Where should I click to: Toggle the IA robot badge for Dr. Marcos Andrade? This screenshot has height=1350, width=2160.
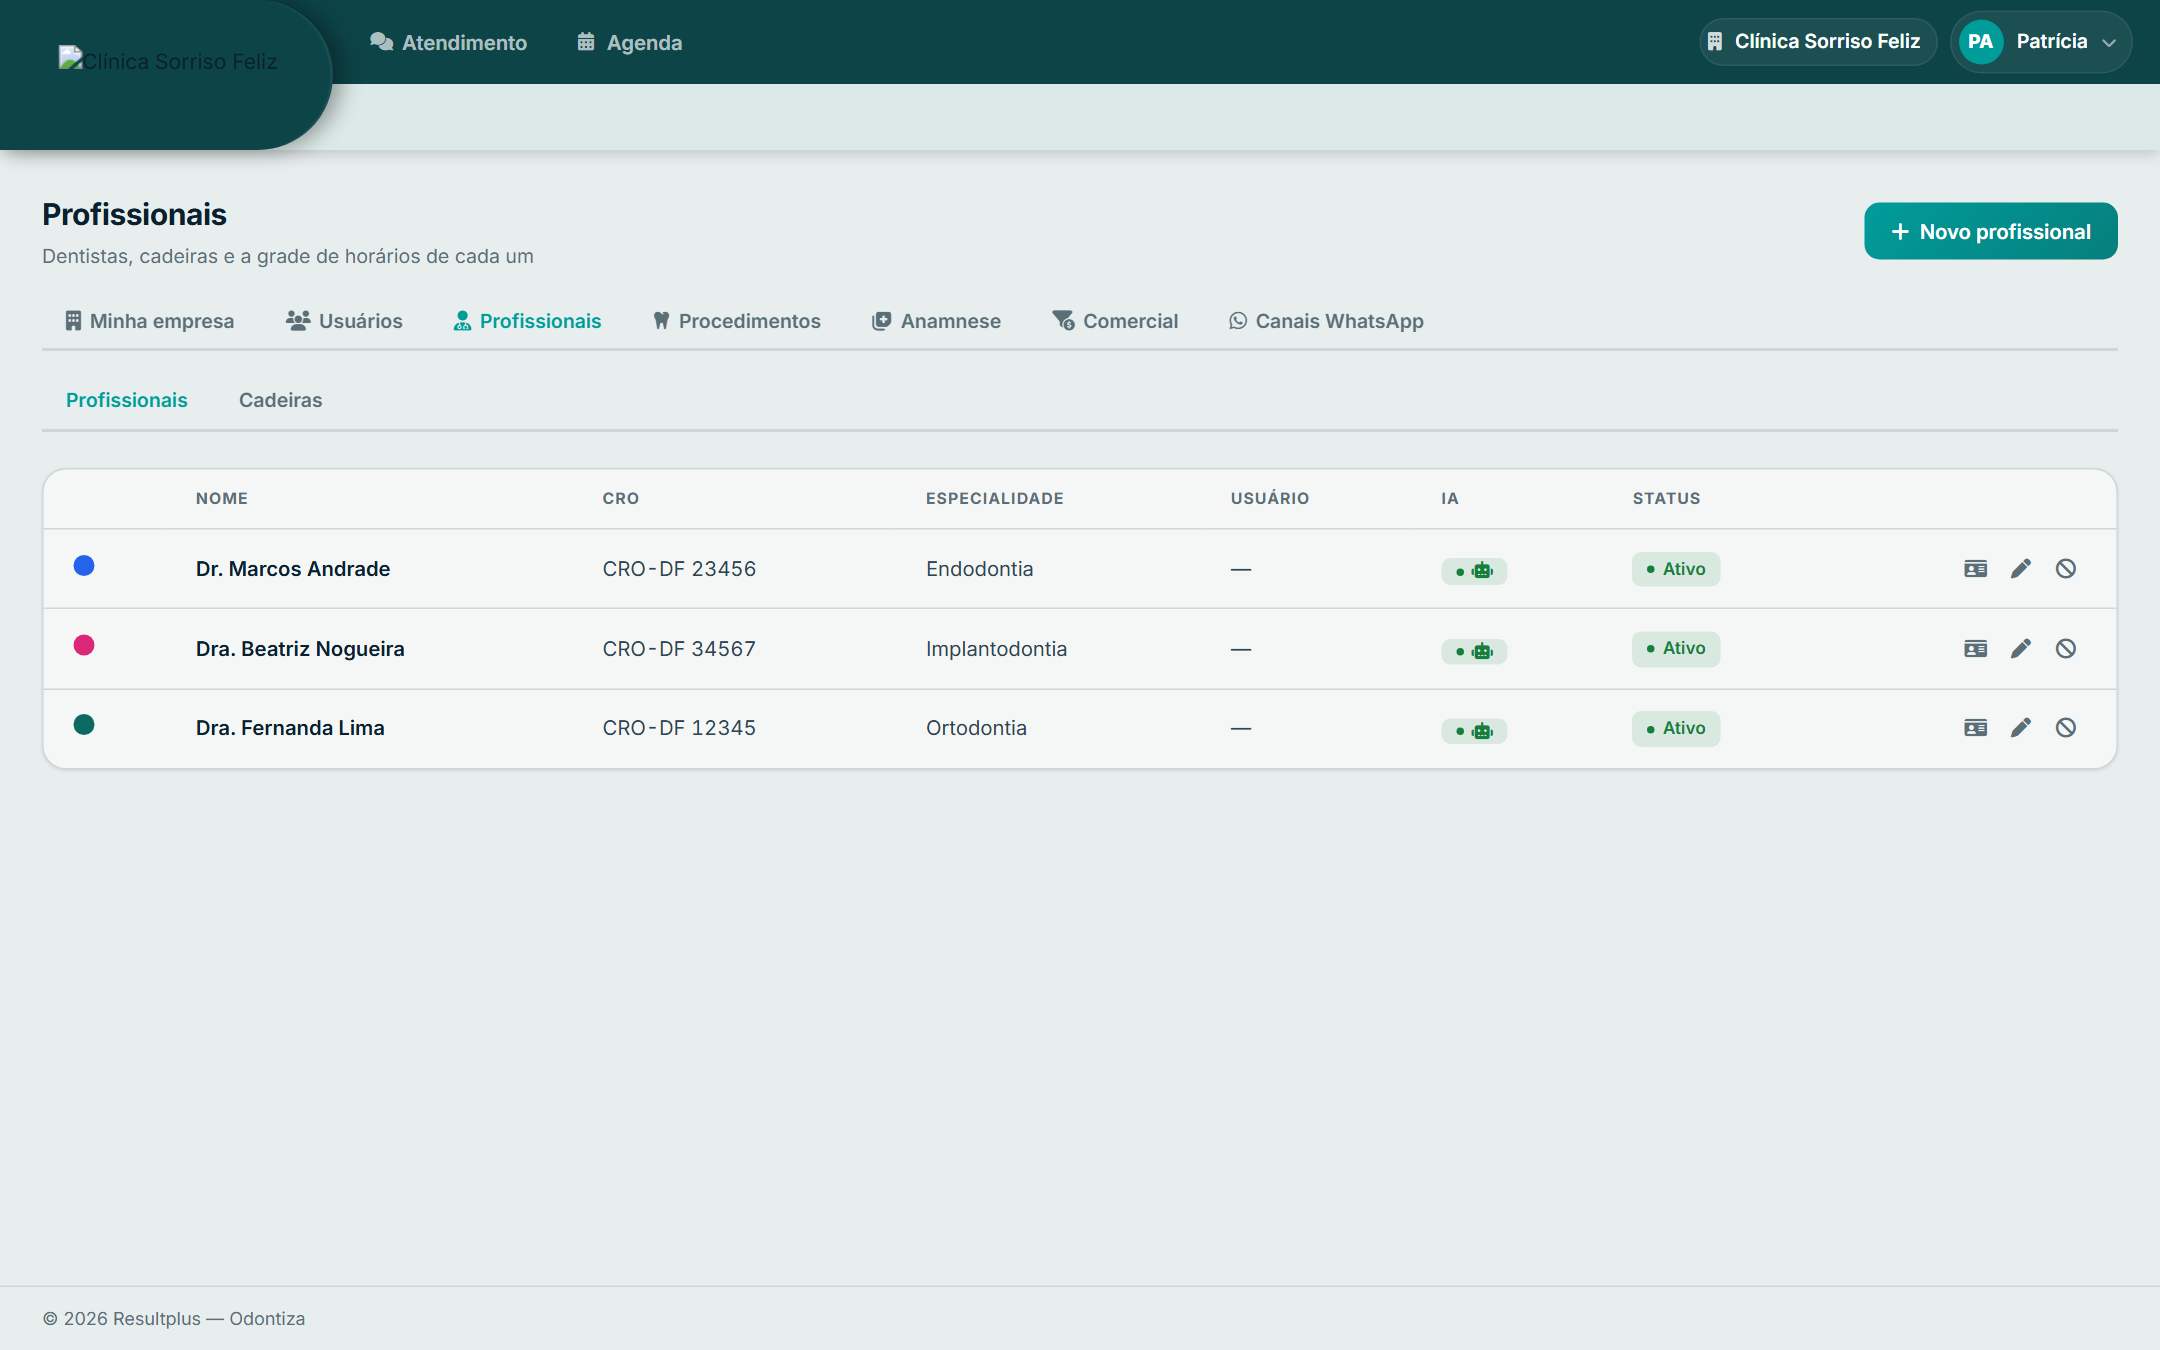1474,571
